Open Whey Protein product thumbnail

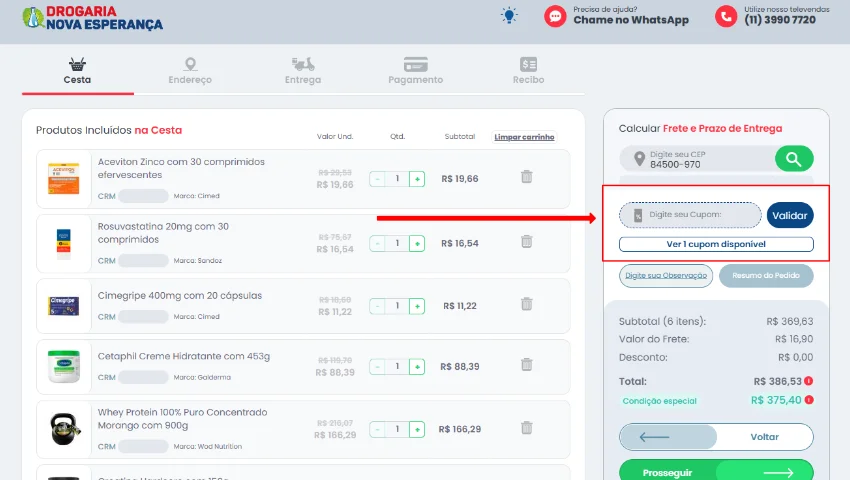[x=65, y=429]
